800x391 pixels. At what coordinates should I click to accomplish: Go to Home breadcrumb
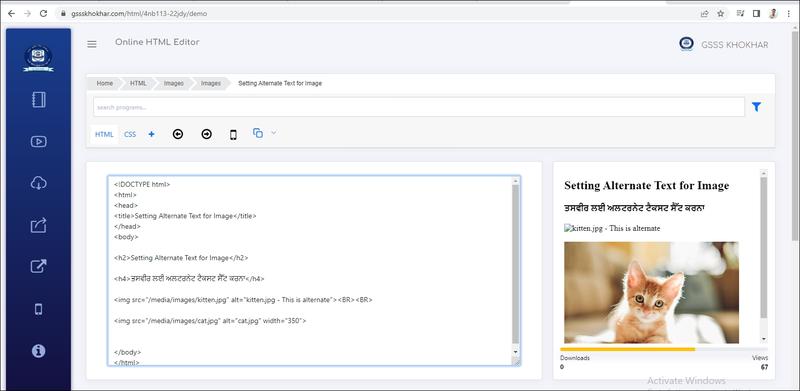pos(105,83)
